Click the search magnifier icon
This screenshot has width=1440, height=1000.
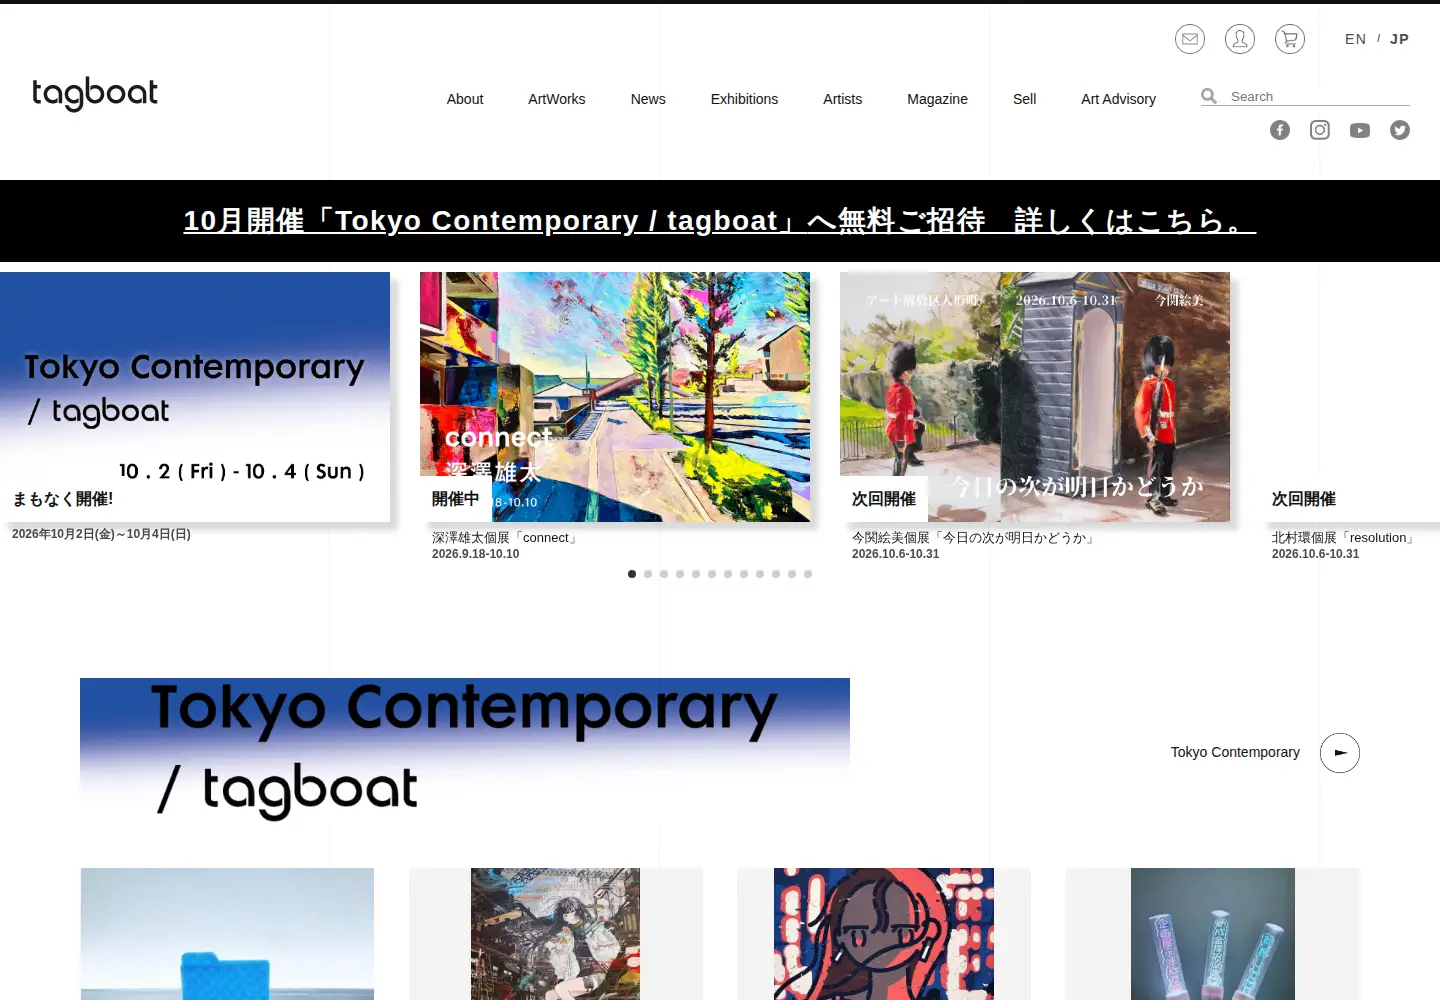[x=1209, y=96]
